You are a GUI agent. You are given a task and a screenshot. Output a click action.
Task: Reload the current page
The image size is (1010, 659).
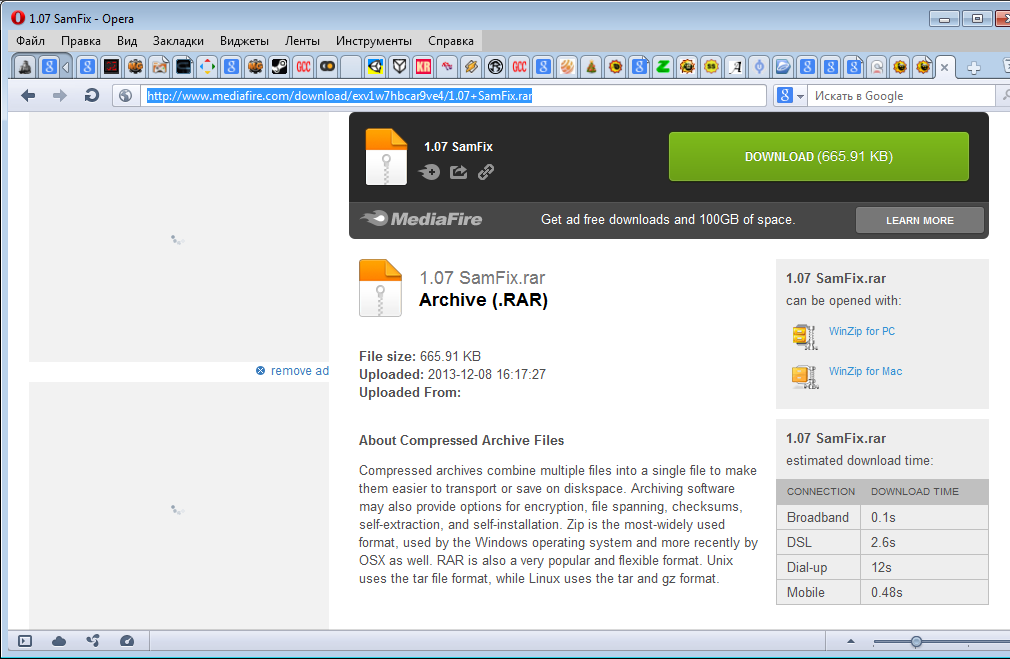coord(91,96)
